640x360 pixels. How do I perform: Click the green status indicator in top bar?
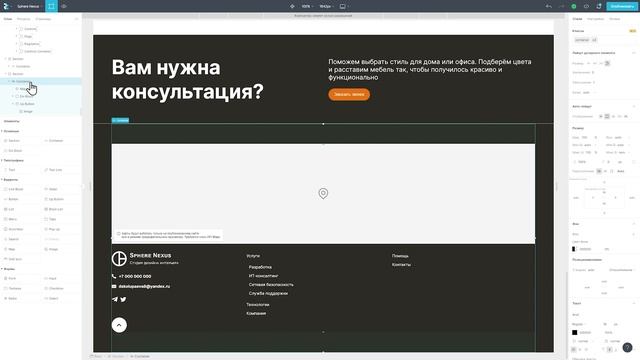point(574,6)
